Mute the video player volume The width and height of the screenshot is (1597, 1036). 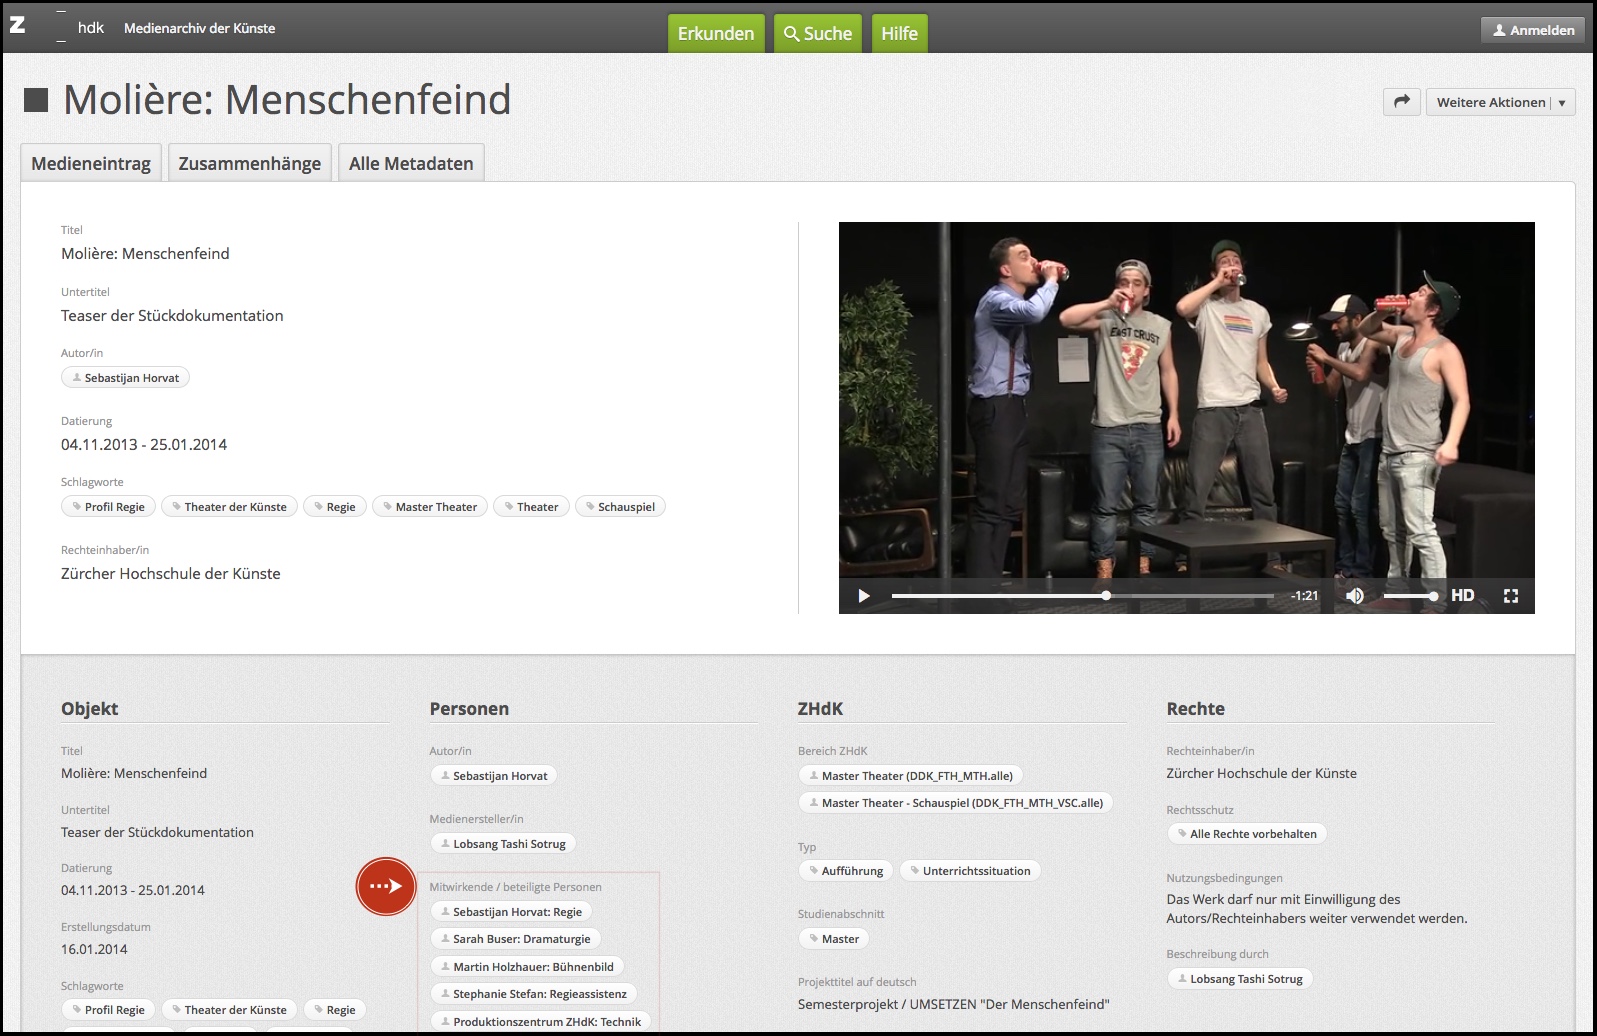coord(1355,596)
